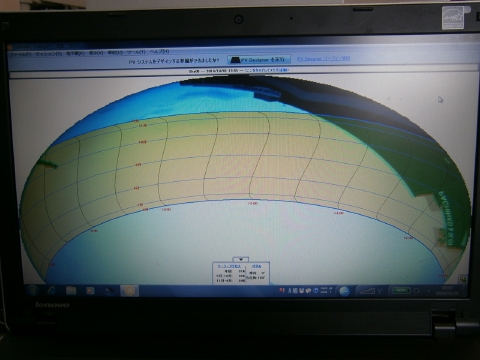Open the ツール (Tools) menu
Image resolution: width=480 pixels, height=360 pixels.
click(136, 52)
